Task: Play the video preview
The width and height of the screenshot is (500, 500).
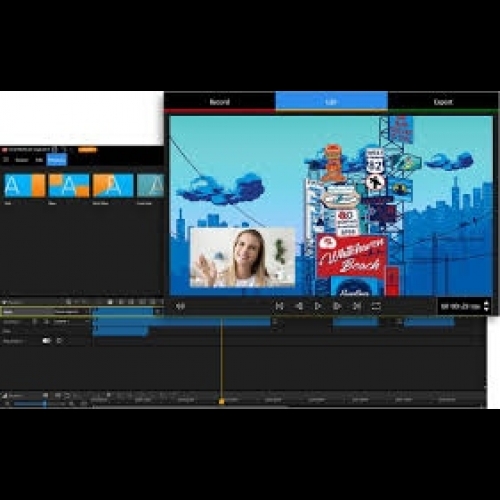Action: tap(318, 306)
